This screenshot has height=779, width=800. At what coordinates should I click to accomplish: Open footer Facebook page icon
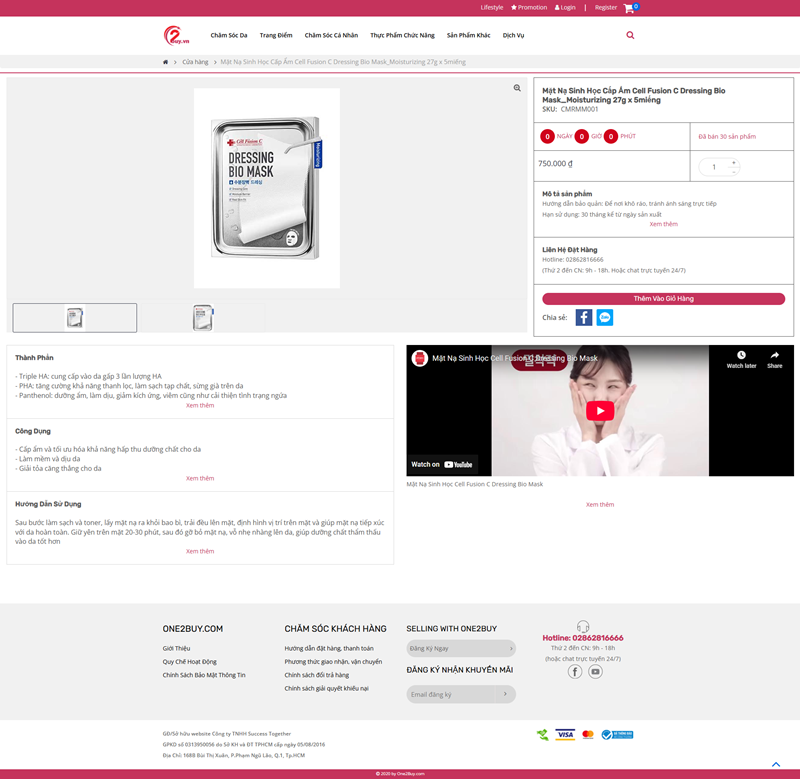point(575,672)
